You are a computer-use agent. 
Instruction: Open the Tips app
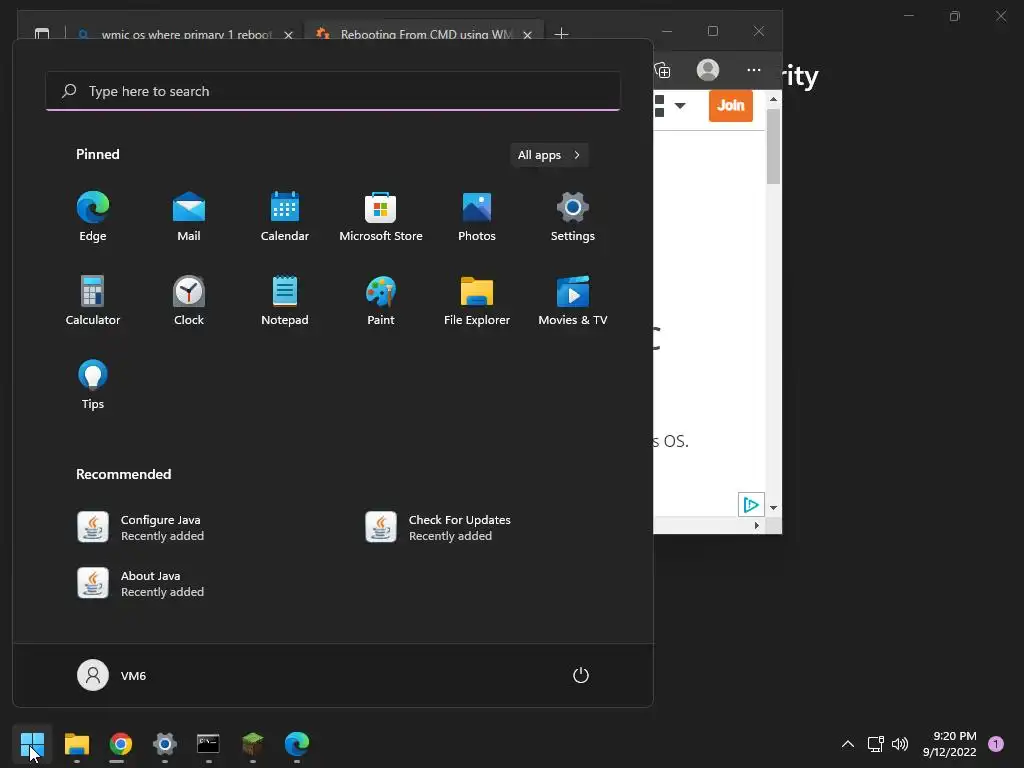tap(93, 385)
